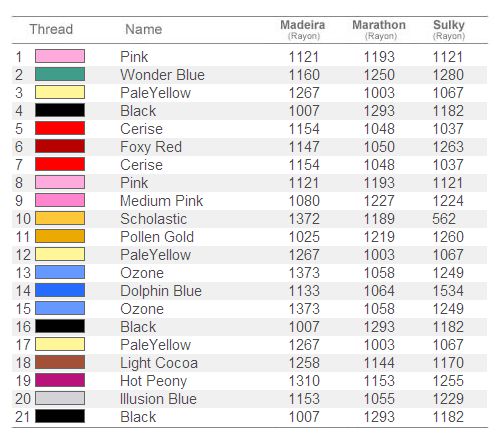Pick the Illusion Blue grey swatch
Screen dimensions: 500x438
coord(60,398)
